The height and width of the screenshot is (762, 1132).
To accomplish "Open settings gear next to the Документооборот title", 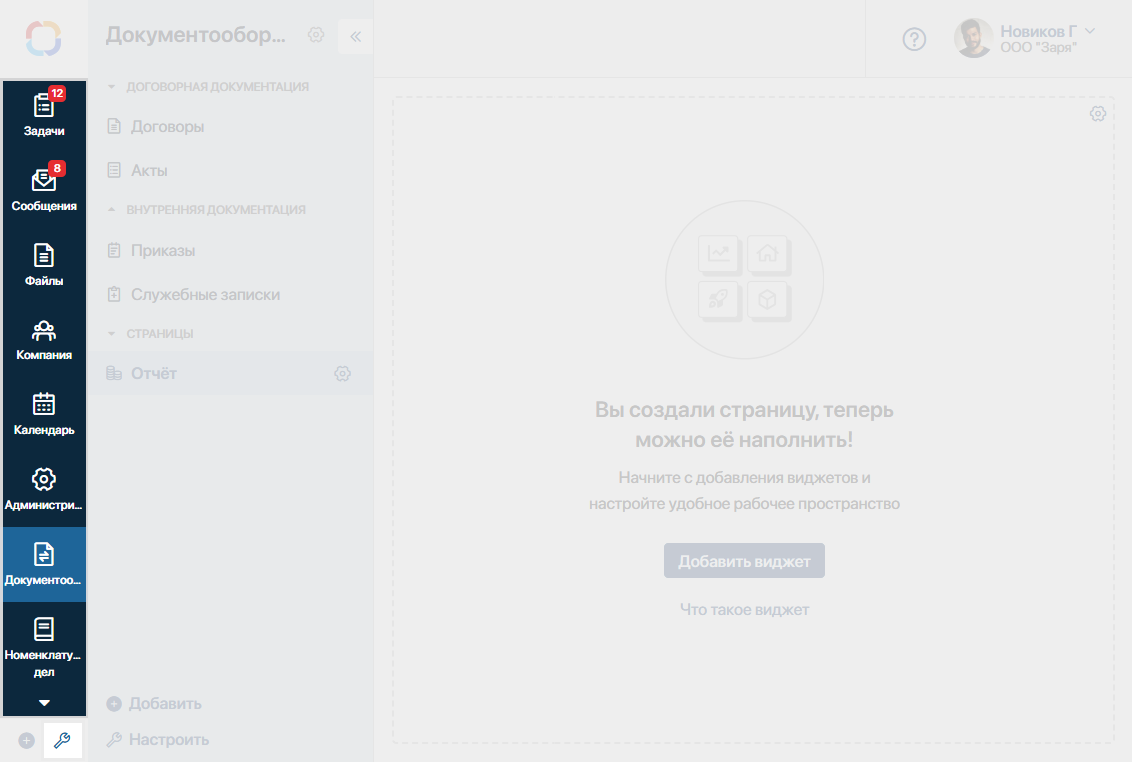I will [x=316, y=35].
